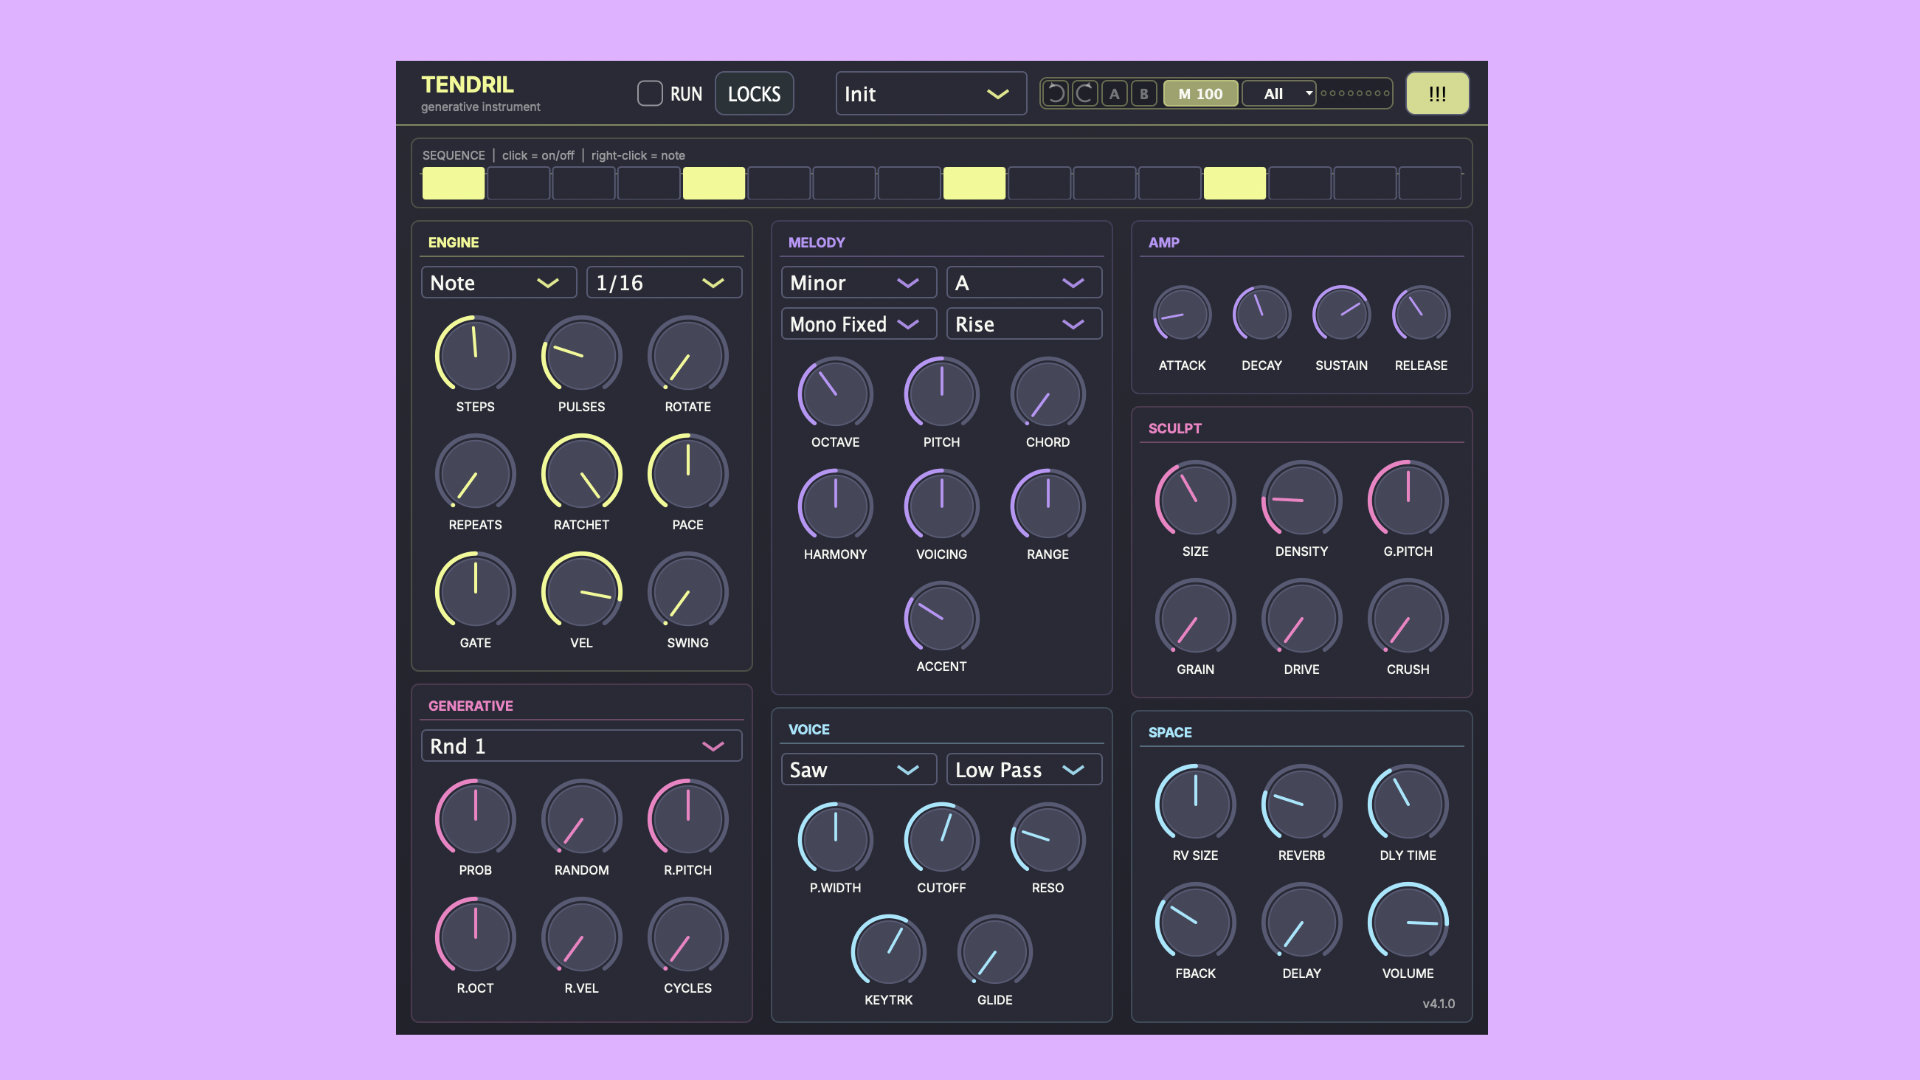Enable the third sequence step
Viewport: 1920px width, 1080px height.
[583, 183]
